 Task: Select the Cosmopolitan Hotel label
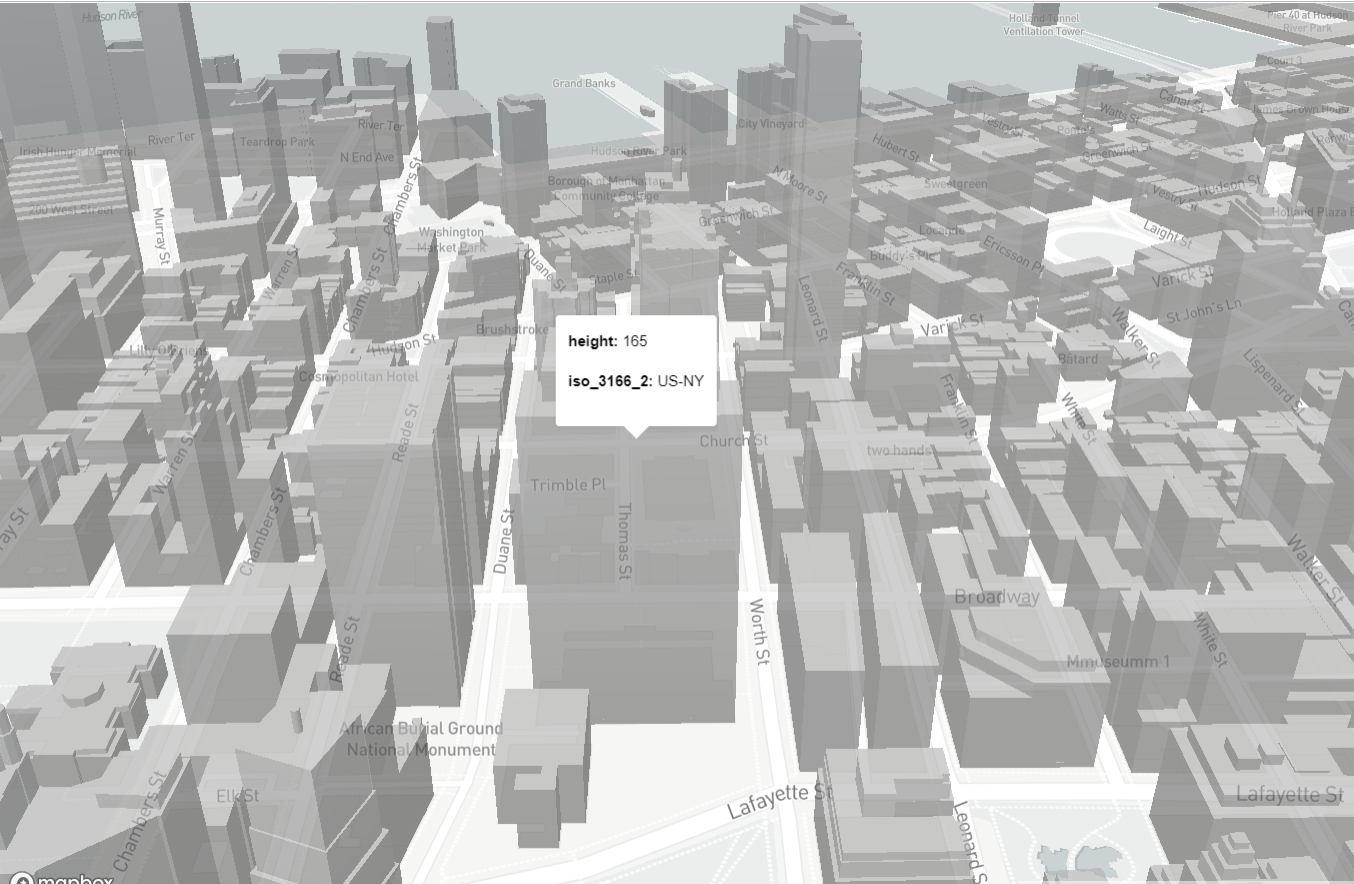pos(360,377)
